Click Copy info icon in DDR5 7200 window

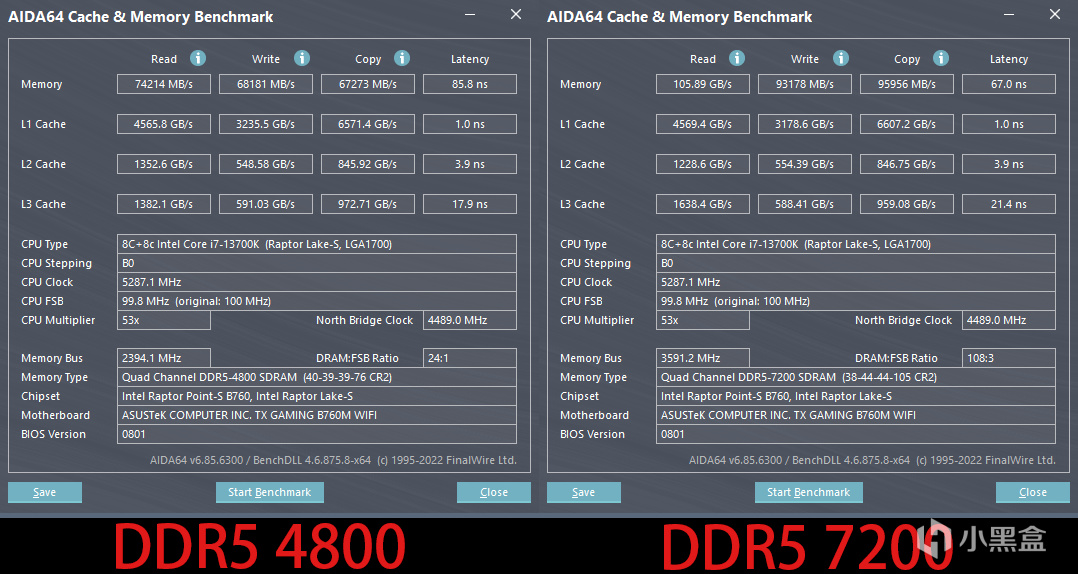tap(941, 58)
